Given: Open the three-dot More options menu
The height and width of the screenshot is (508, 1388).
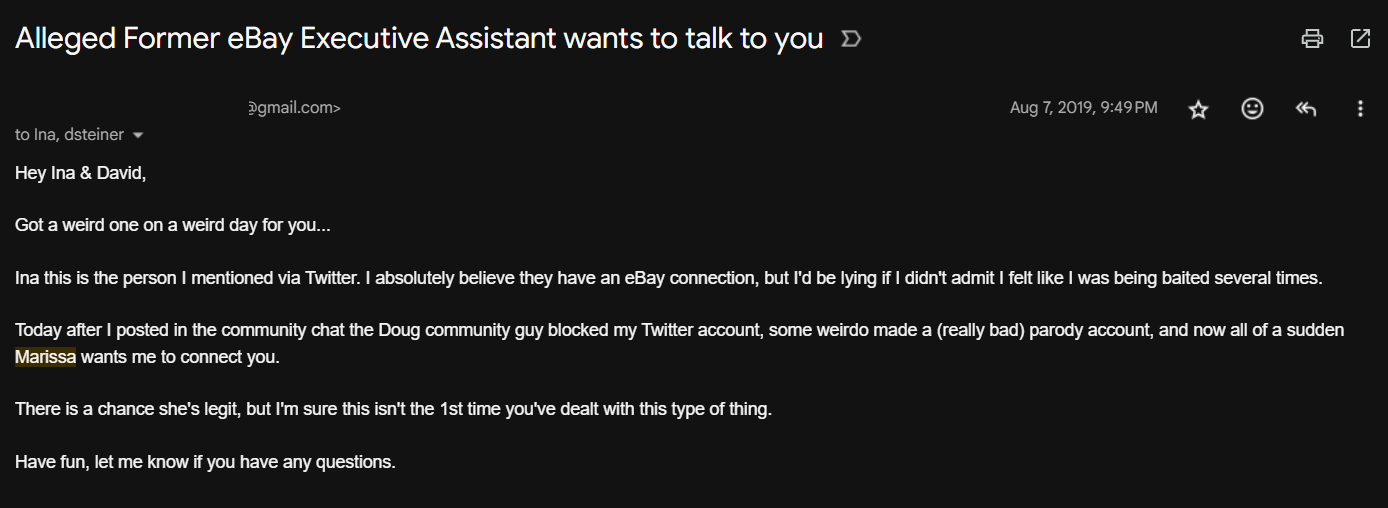Looking at the screenshot, I should [x=1360, y=109].
